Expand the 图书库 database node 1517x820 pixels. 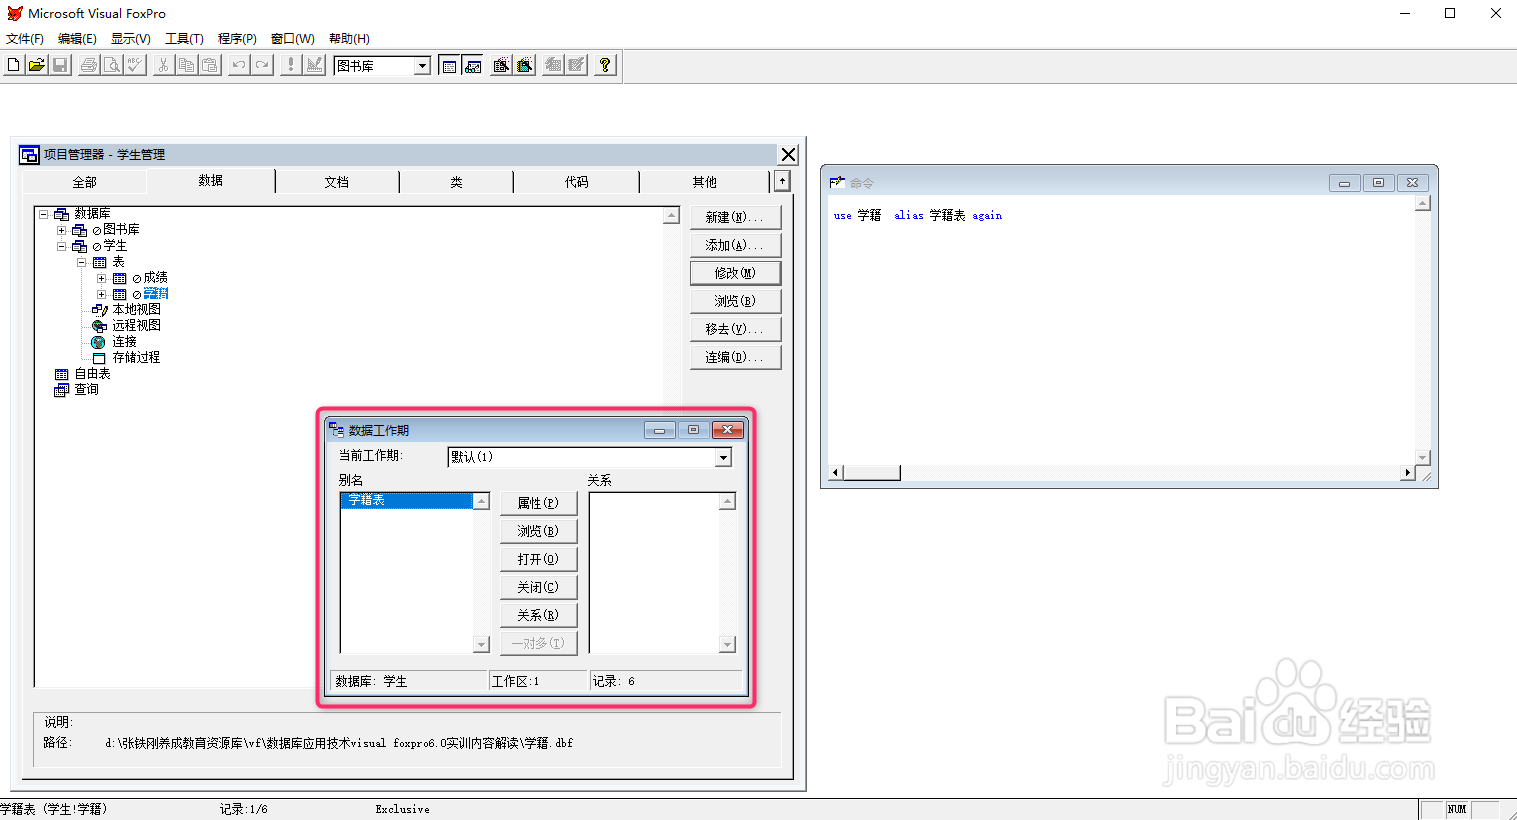point(62,230)
